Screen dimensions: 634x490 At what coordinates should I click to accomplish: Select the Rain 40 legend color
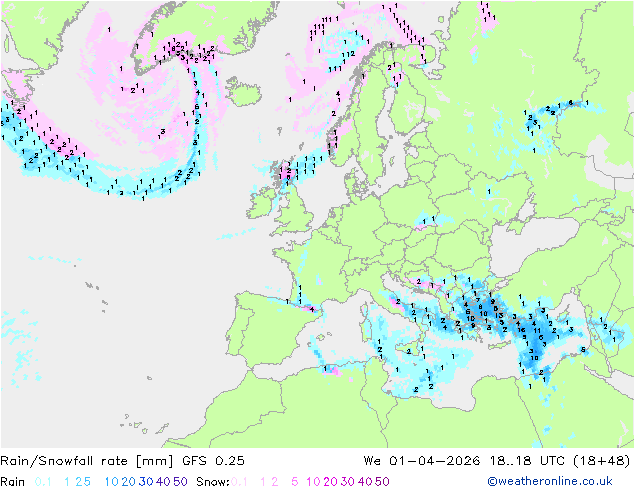tap(163, 482)
